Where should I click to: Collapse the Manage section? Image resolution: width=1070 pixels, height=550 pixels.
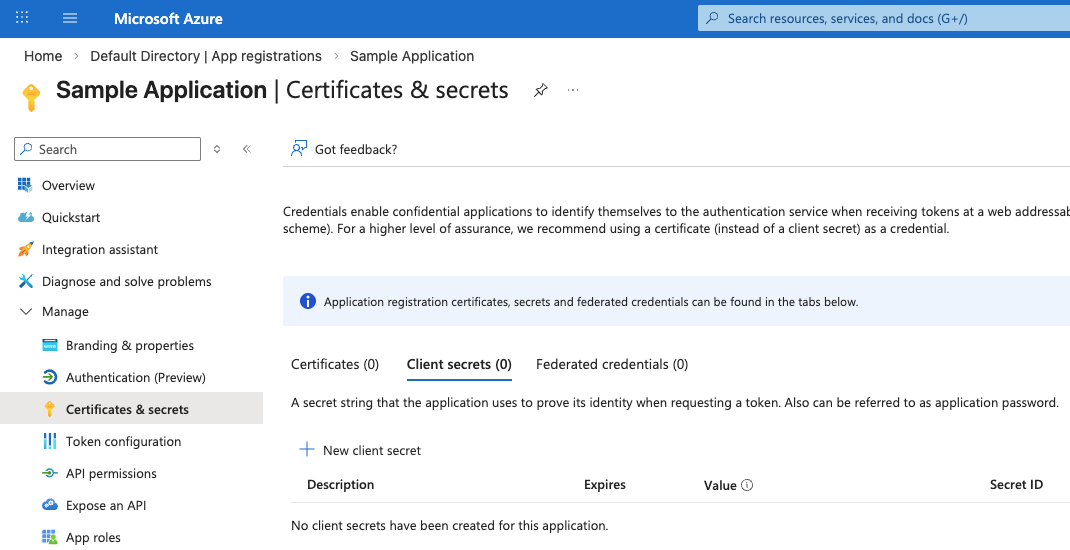coord(26,312)
